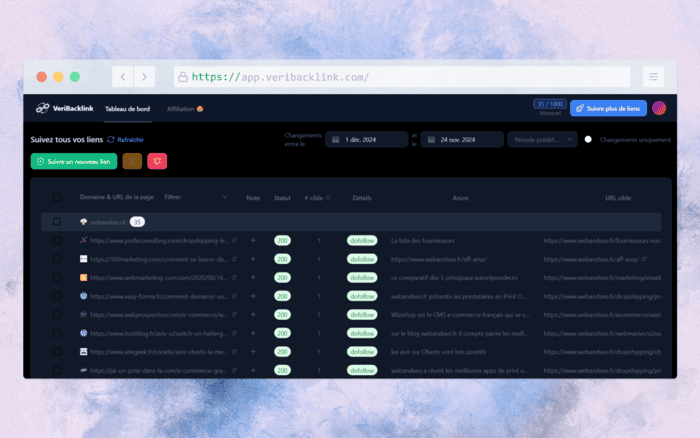Check the select-all checkbox in table header
Screen dimensions: 700x438
[x=57, y=197]
